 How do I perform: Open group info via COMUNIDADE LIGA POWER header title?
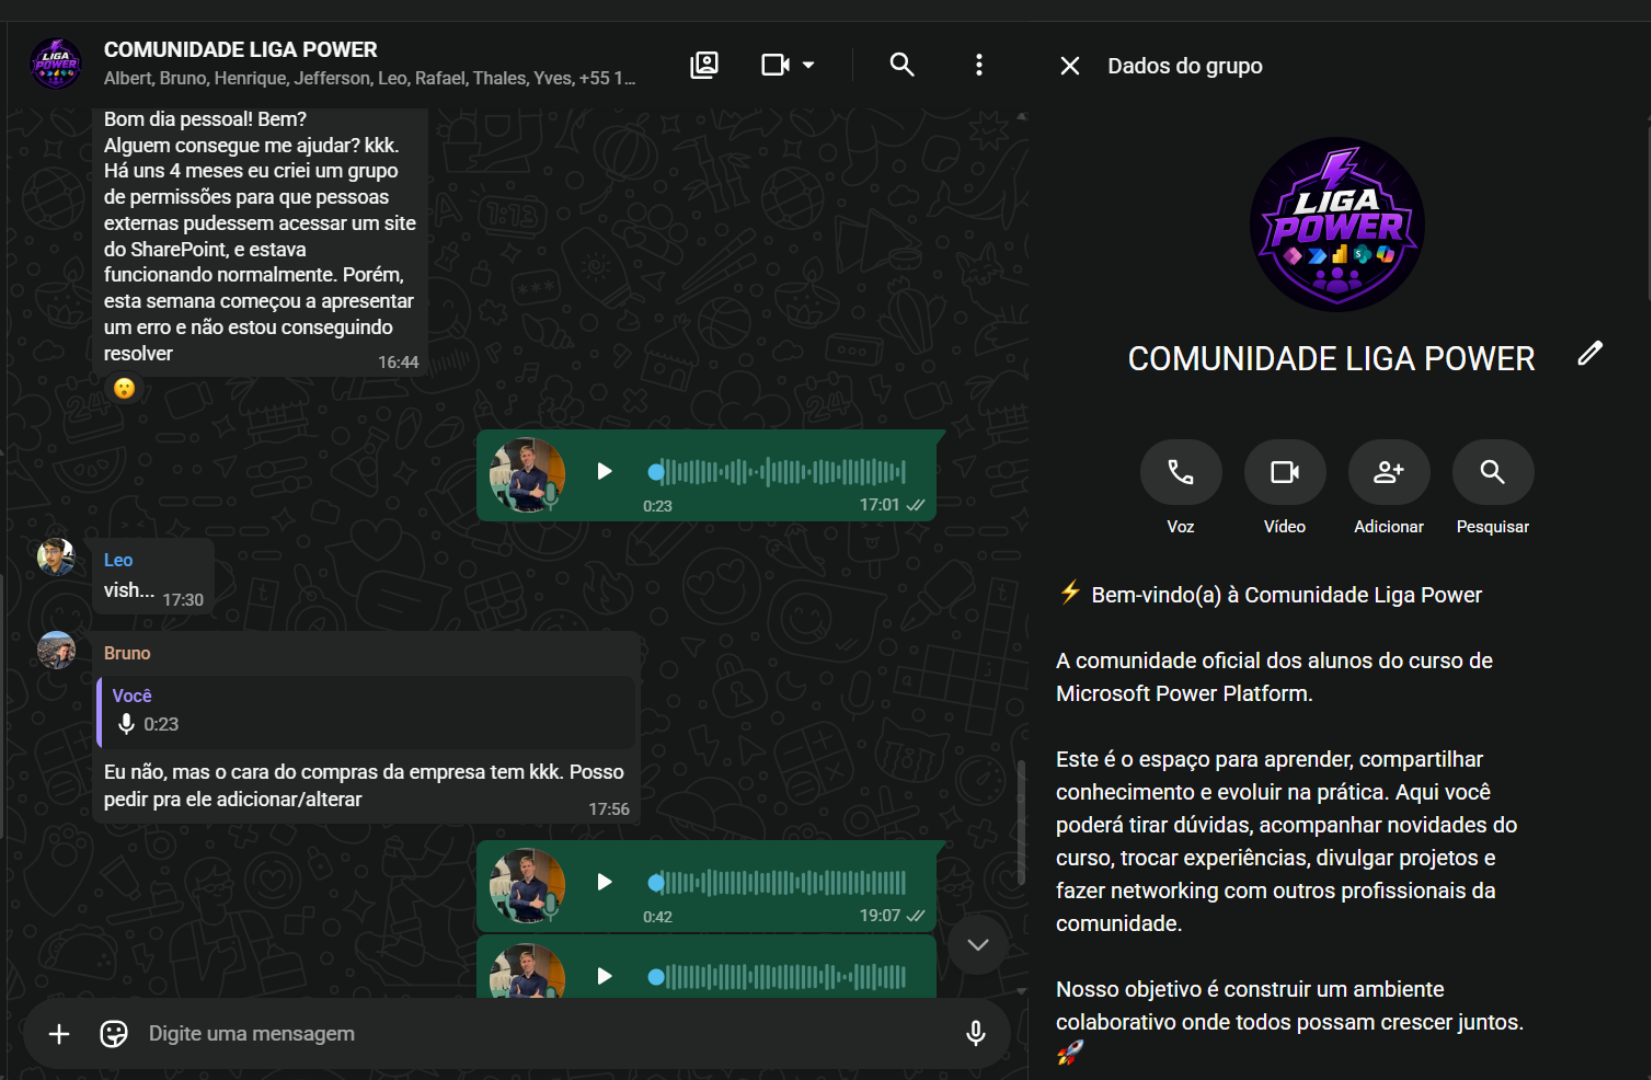[x=241, y=49]
